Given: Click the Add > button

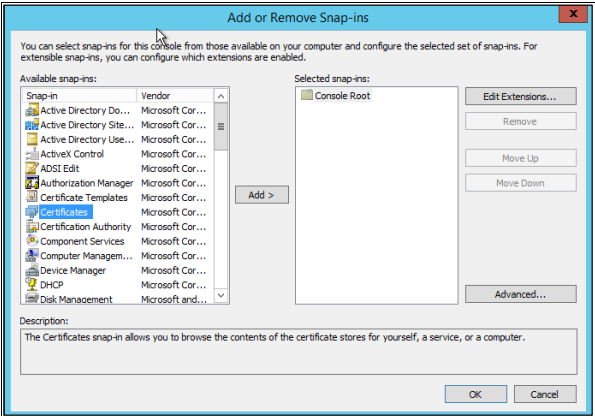Looking at the screenshot, I should (x=261, y=195).
